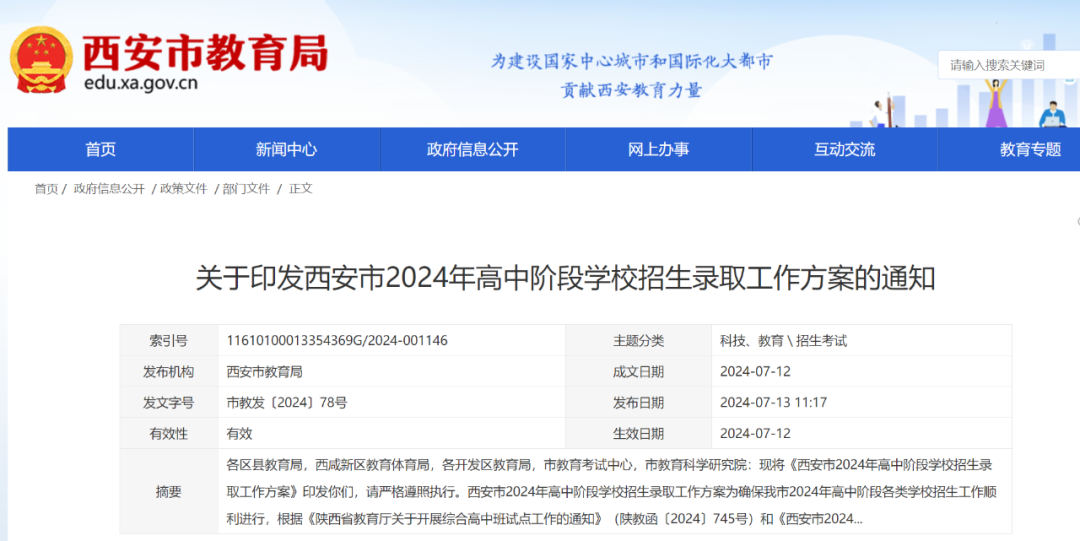
Task: Click index number 11610100013354369G/2024-001146
Action: (337, 340)
